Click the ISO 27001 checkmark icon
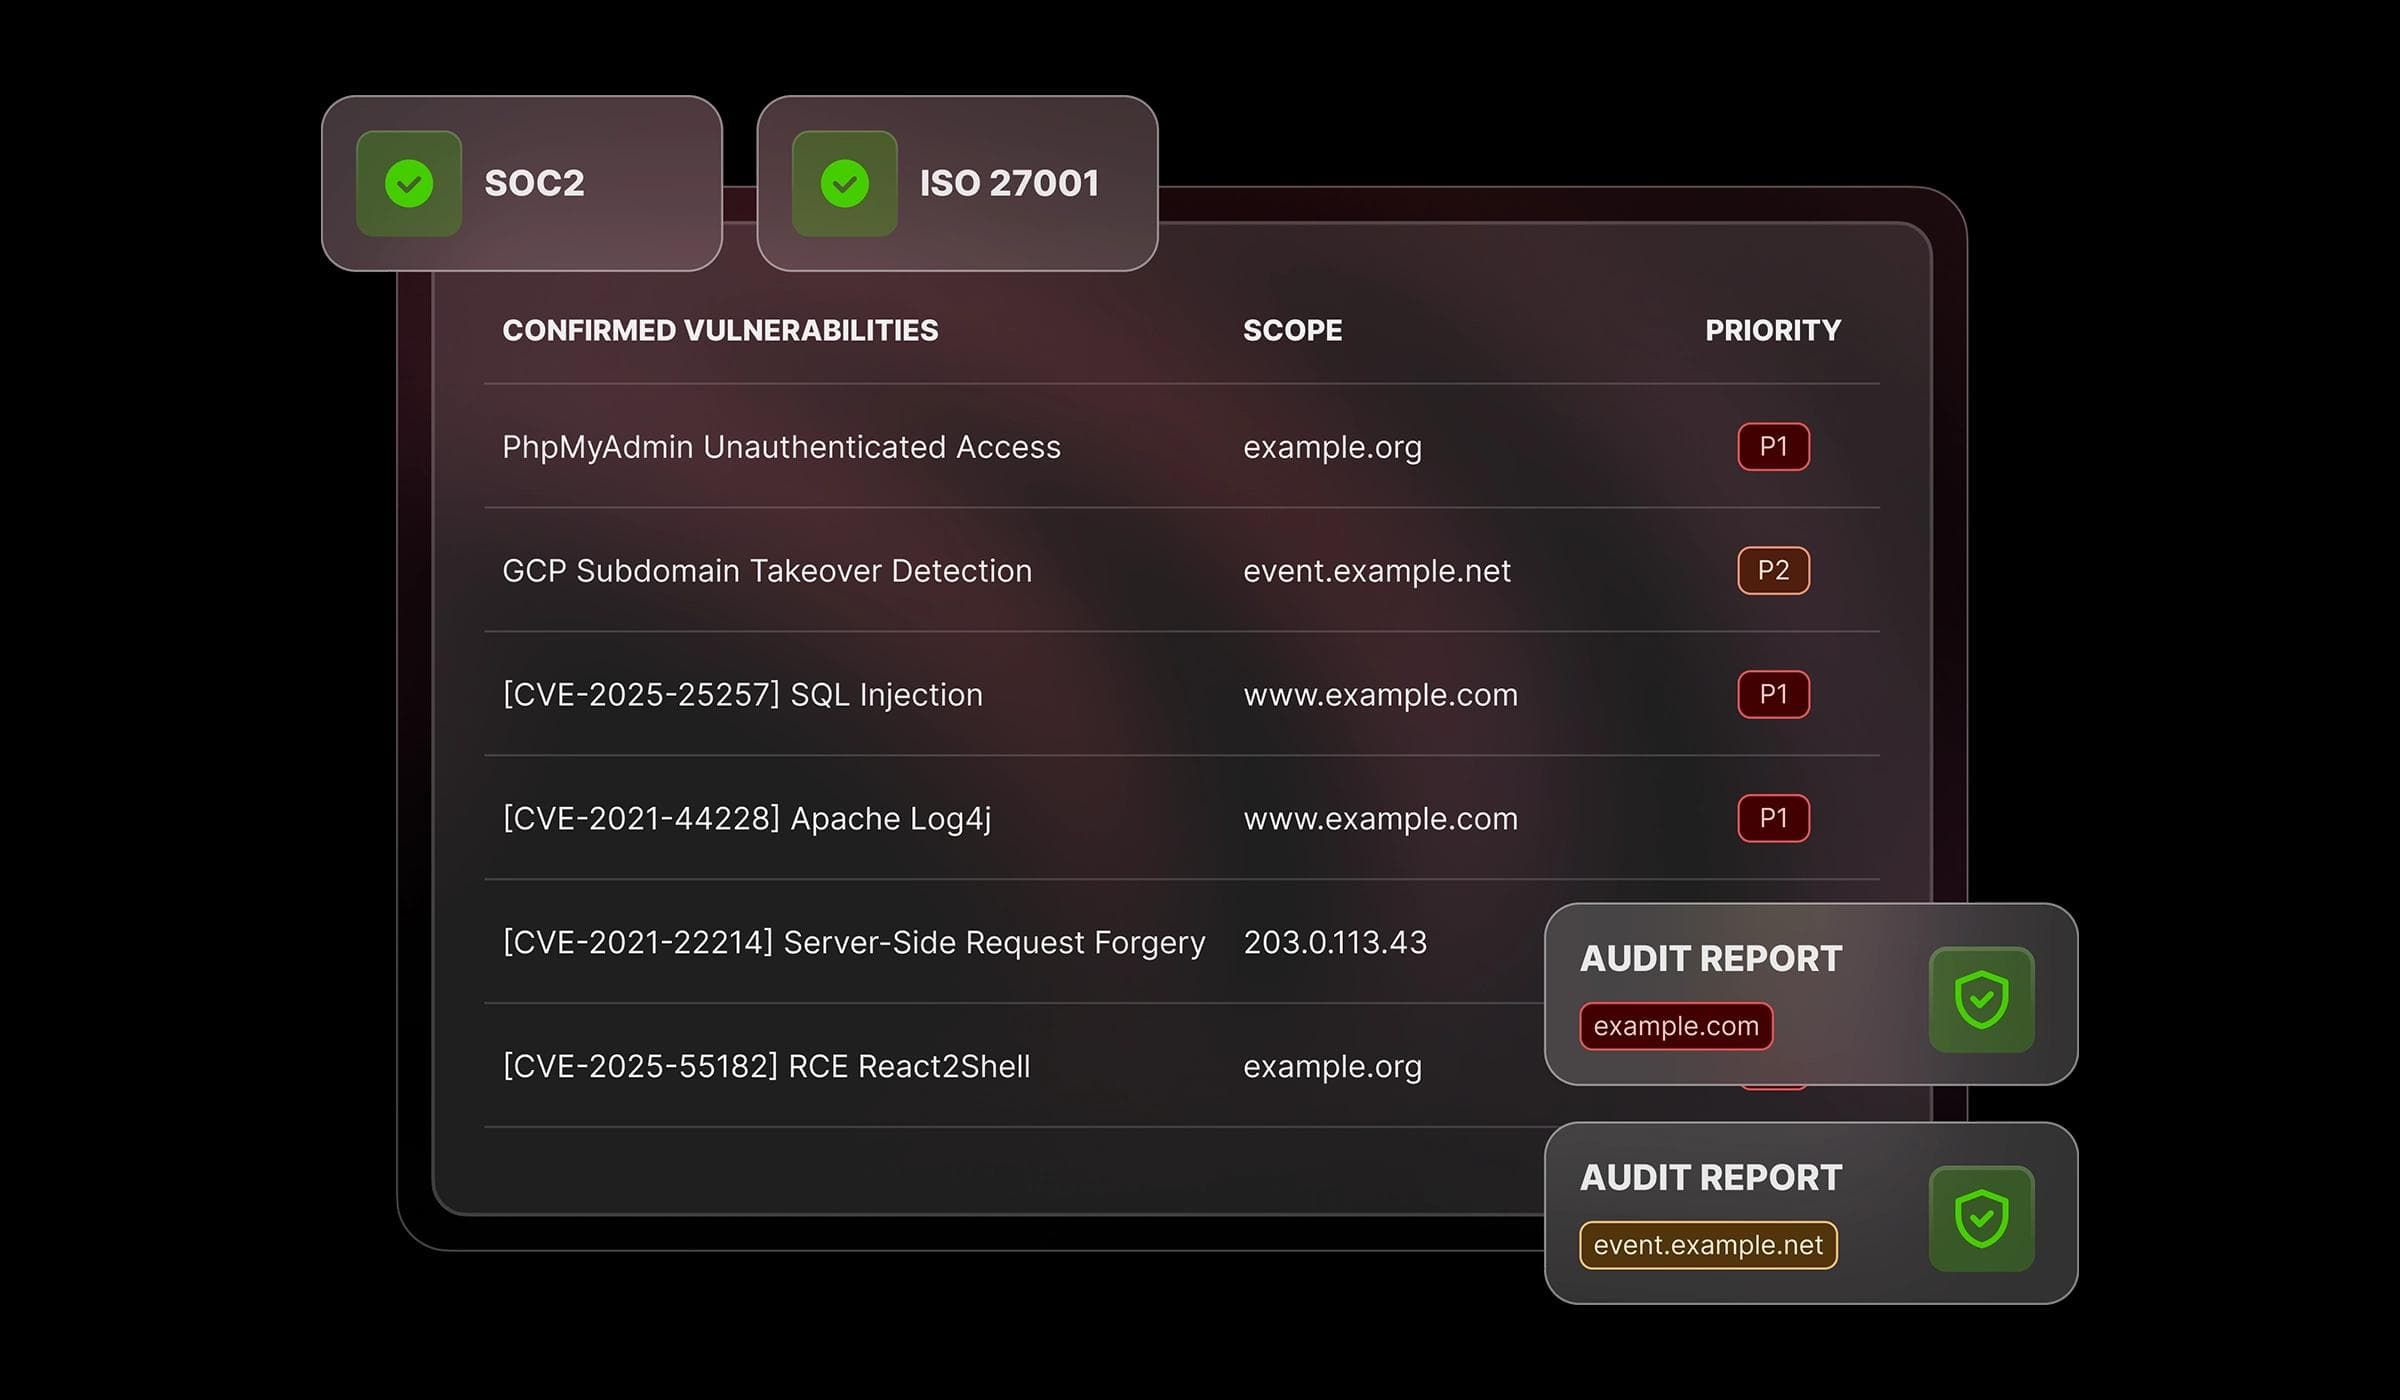 [843, 184]
